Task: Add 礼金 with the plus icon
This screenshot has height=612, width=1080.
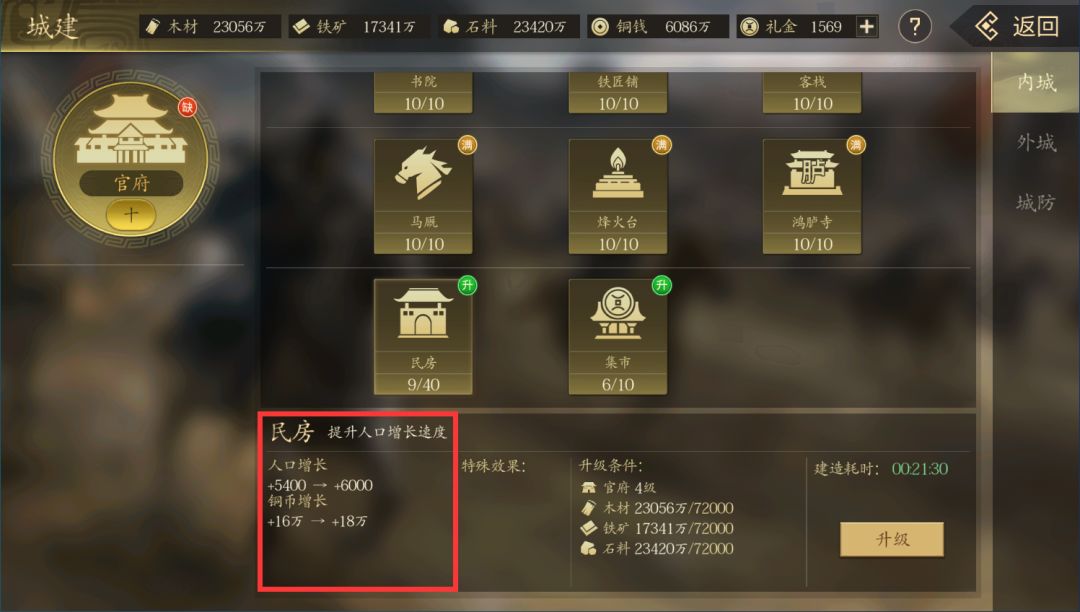Action: tap(866, 27)
